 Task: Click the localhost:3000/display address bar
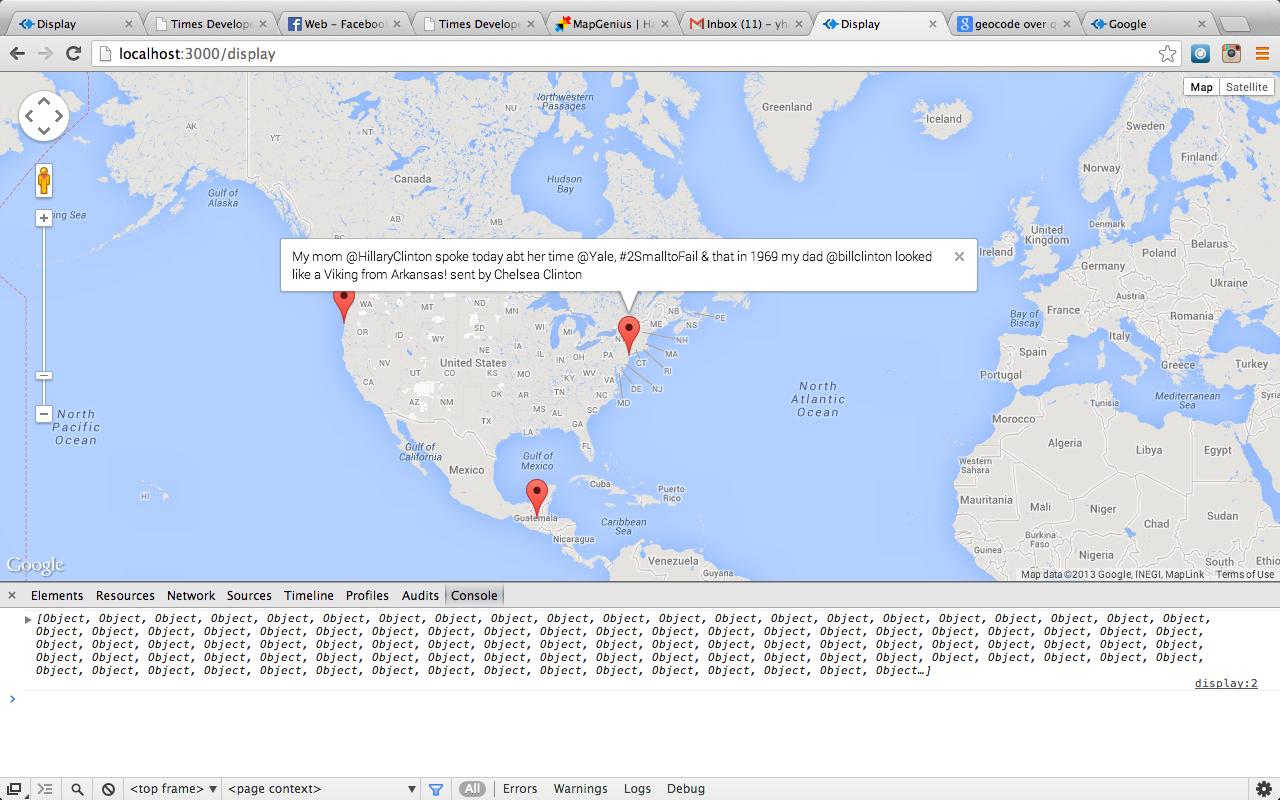click(635, 54)
